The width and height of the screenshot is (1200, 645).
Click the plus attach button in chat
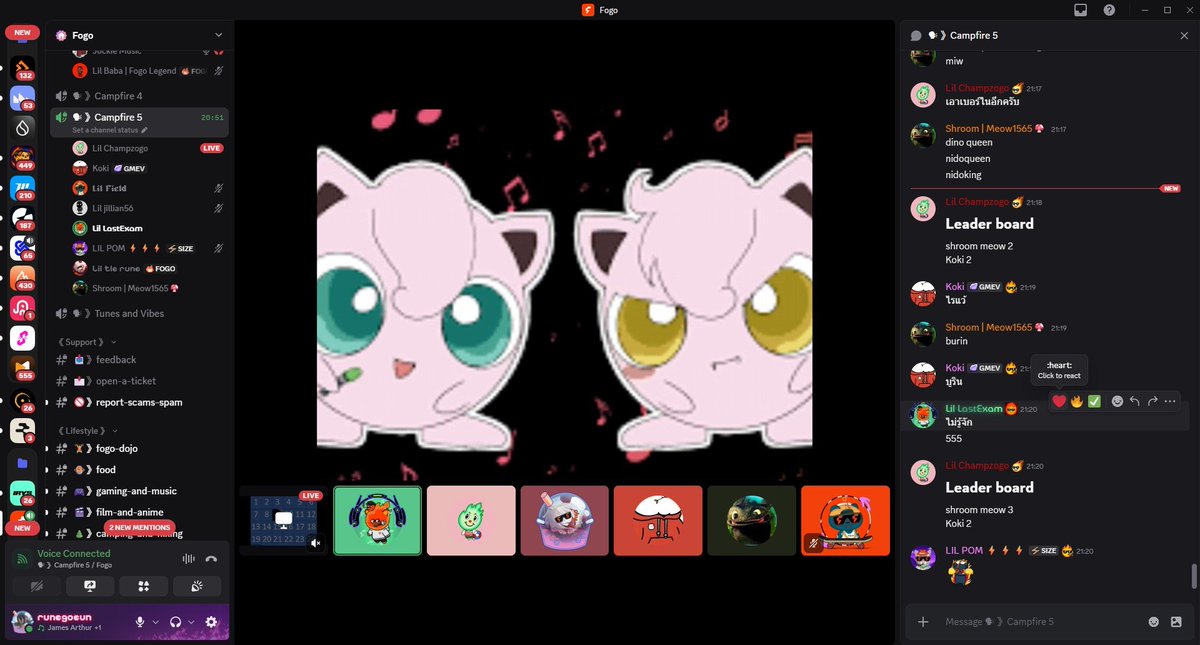(x=923, y=622)
